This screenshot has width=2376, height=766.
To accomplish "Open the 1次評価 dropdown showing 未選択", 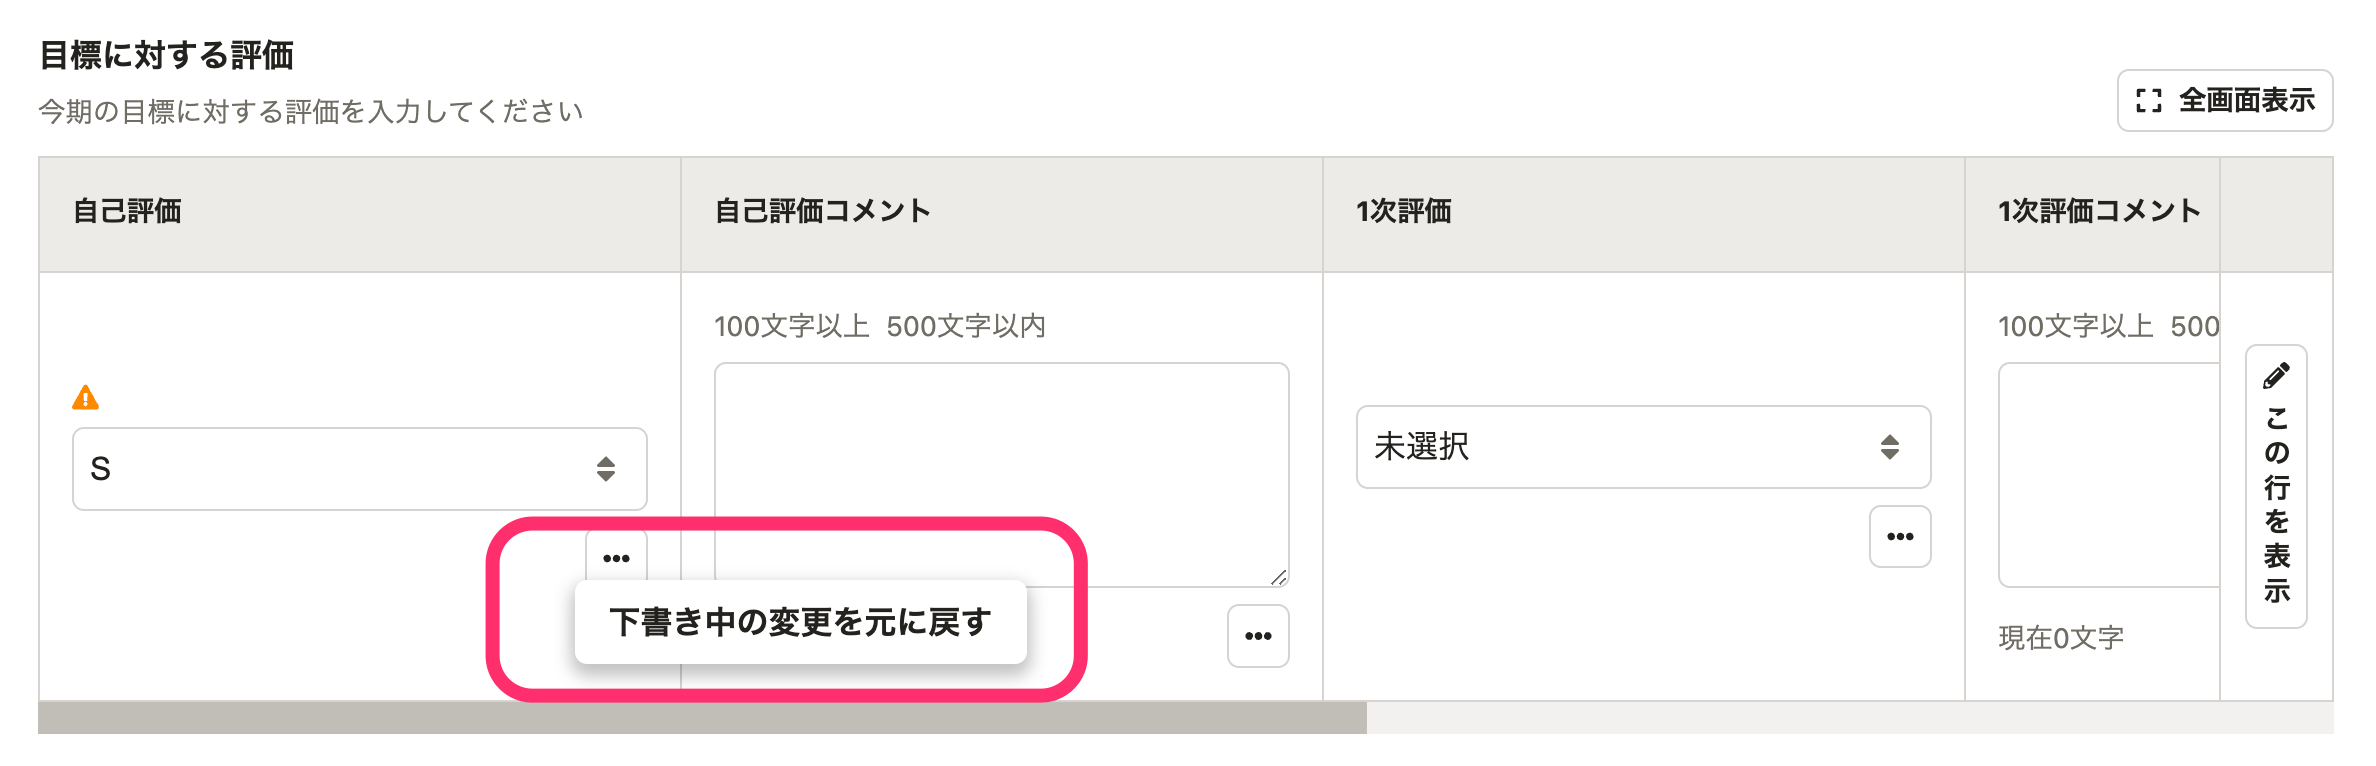I will point(1643,447).
